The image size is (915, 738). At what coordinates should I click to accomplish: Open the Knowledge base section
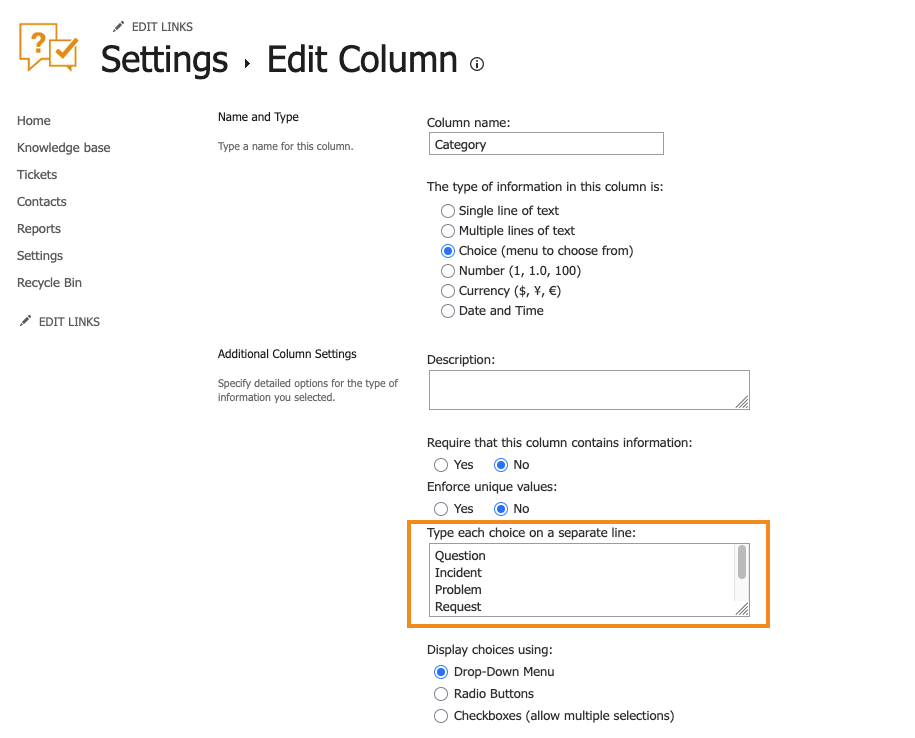click(x=63, y=147)
